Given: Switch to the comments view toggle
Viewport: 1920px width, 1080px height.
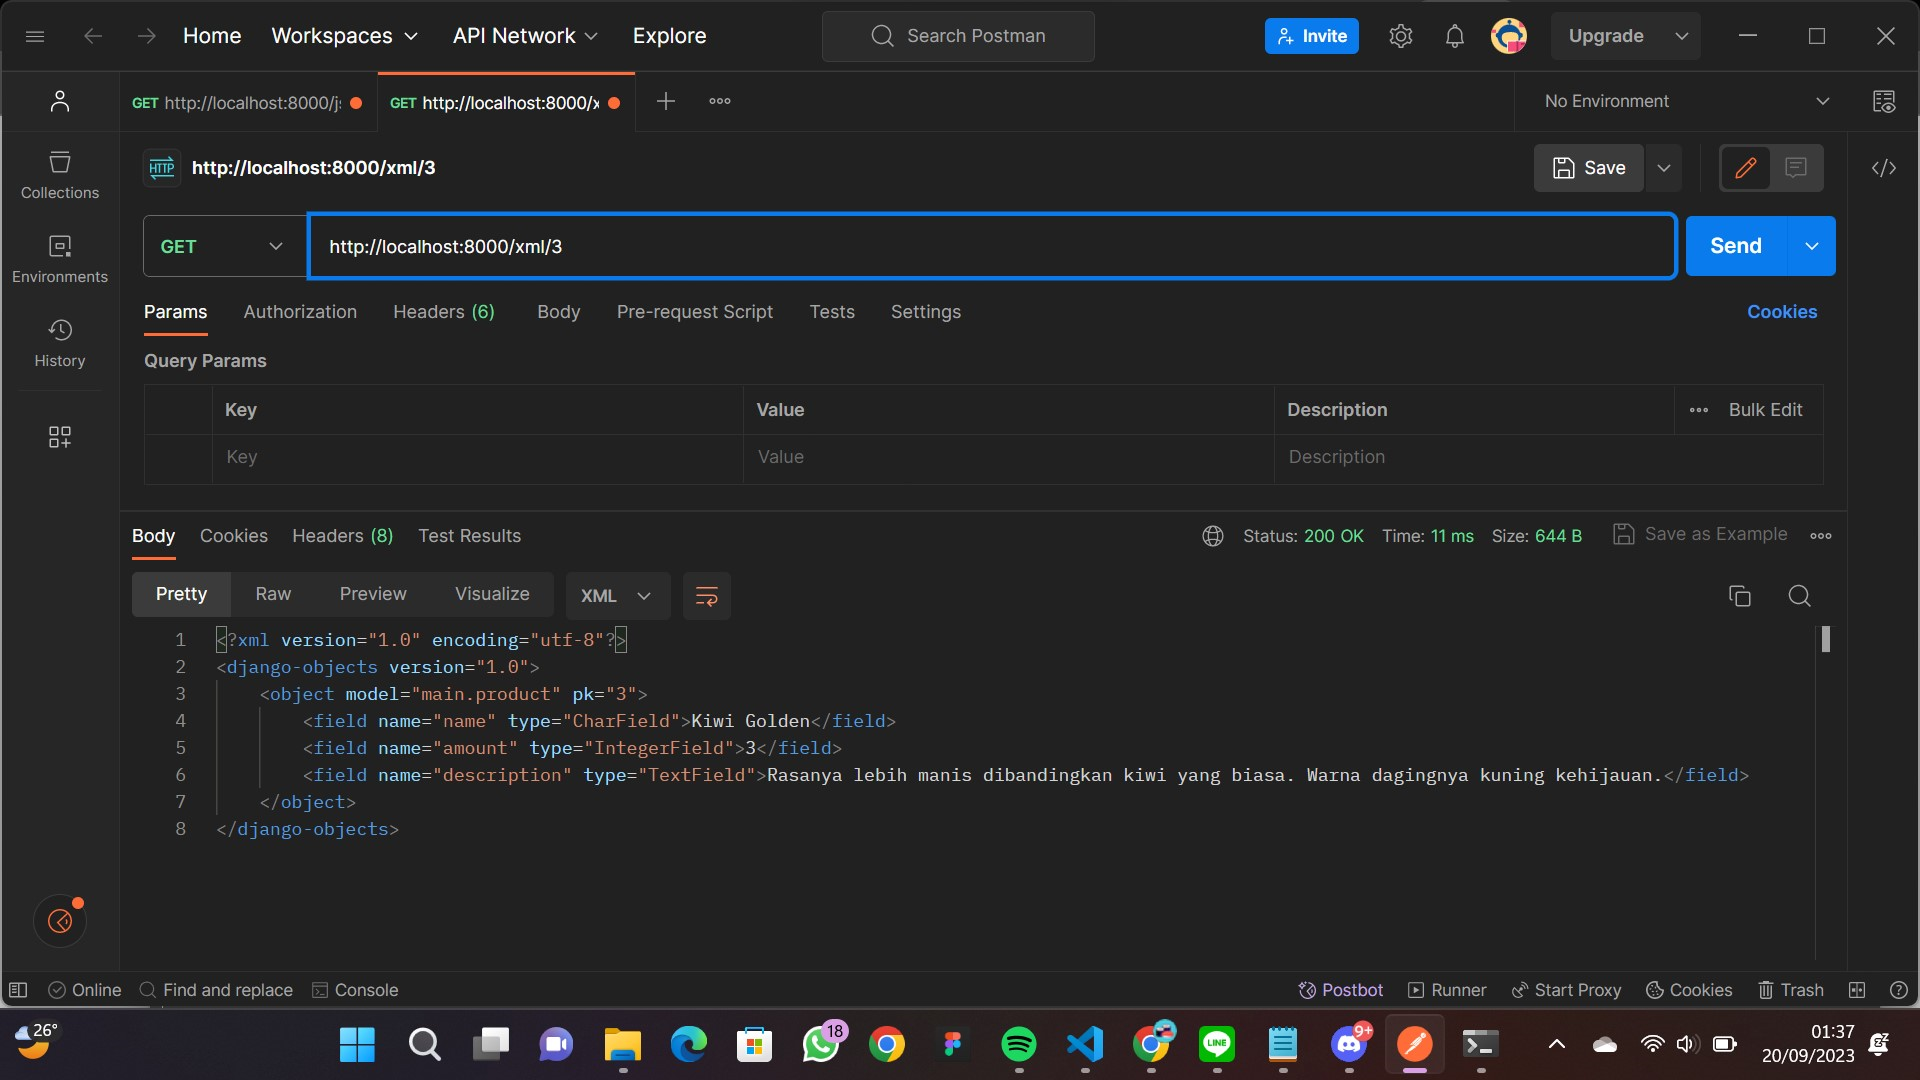Looking at the screenshot, I should point(1796,168).
